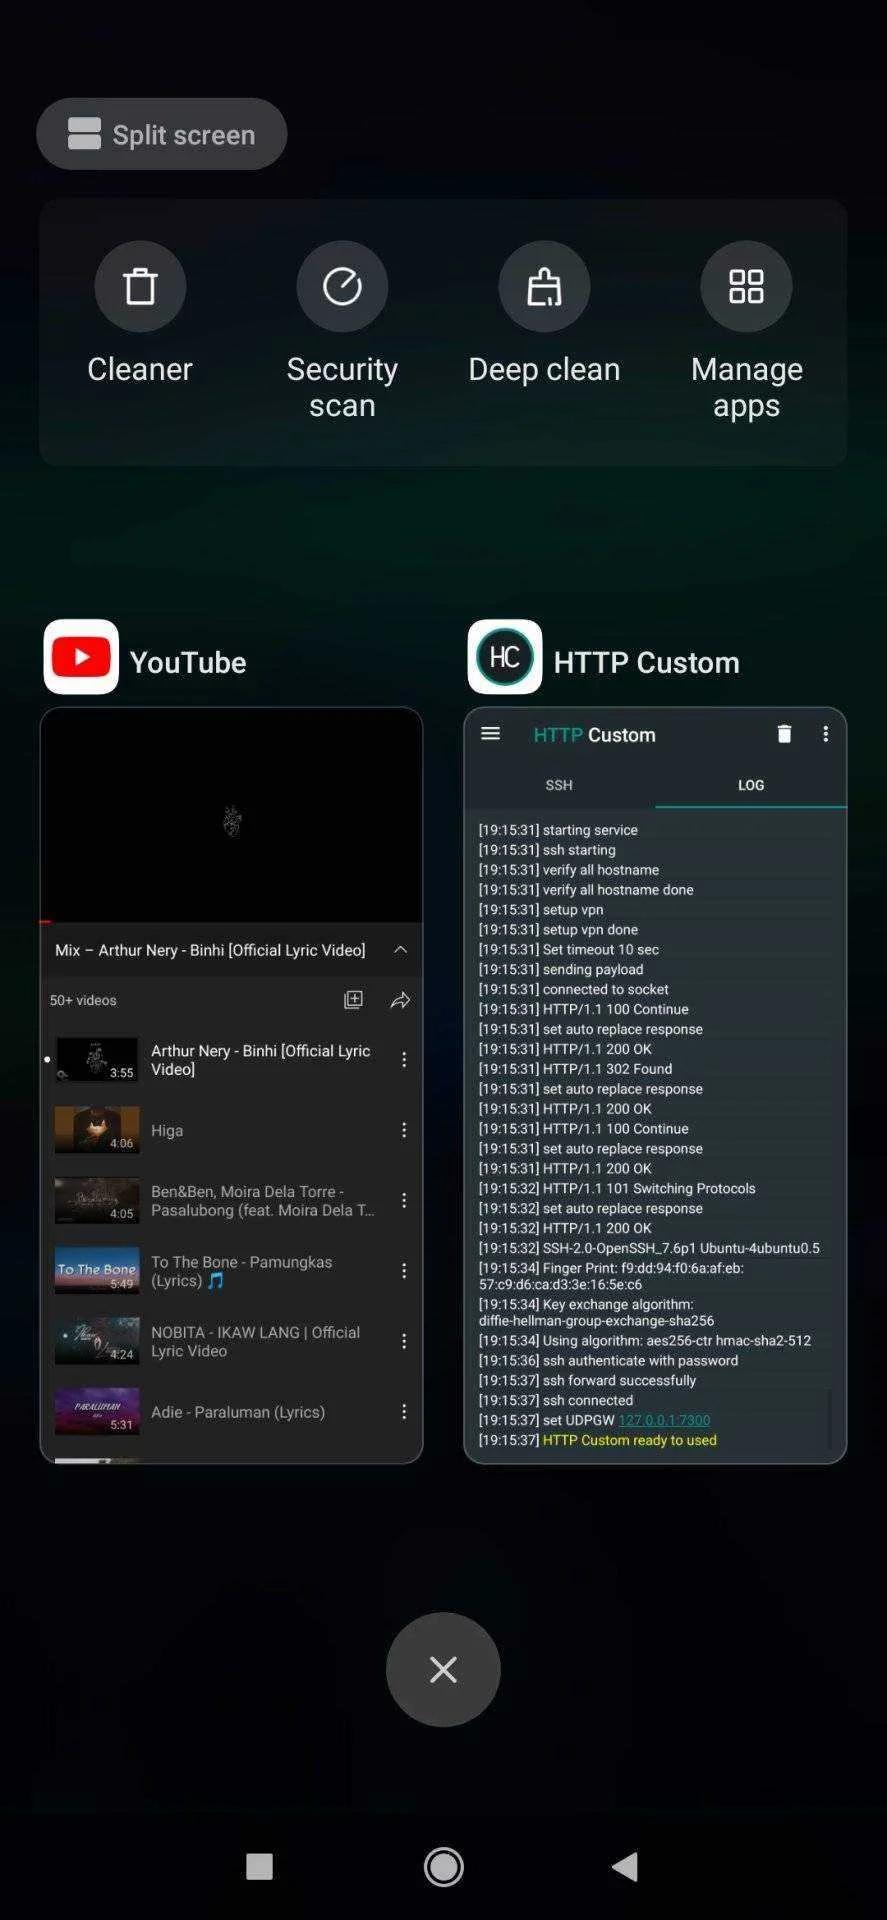Image resolution: width=887 pixels, height=1920 pixels.
Task: Open the Deep clean icon
Action: 544,287
